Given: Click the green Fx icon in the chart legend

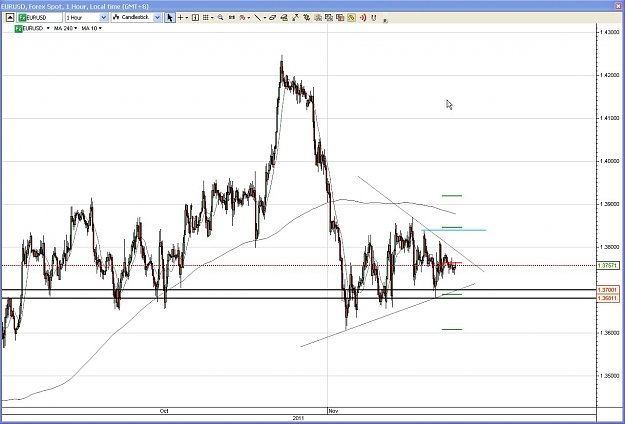Looking at the screenshot, I should [x=18, y=28].
